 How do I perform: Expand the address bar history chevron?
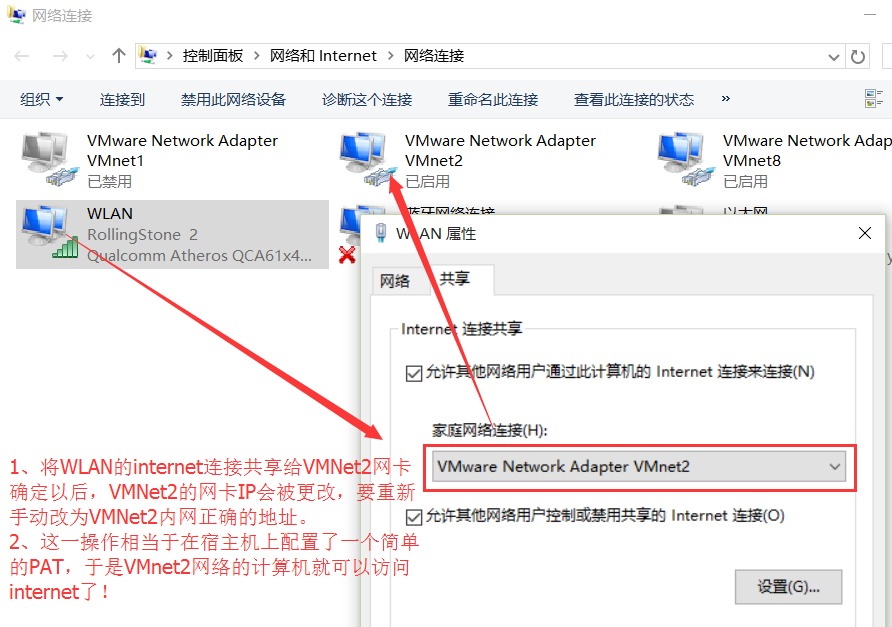(x=833, y=56)
